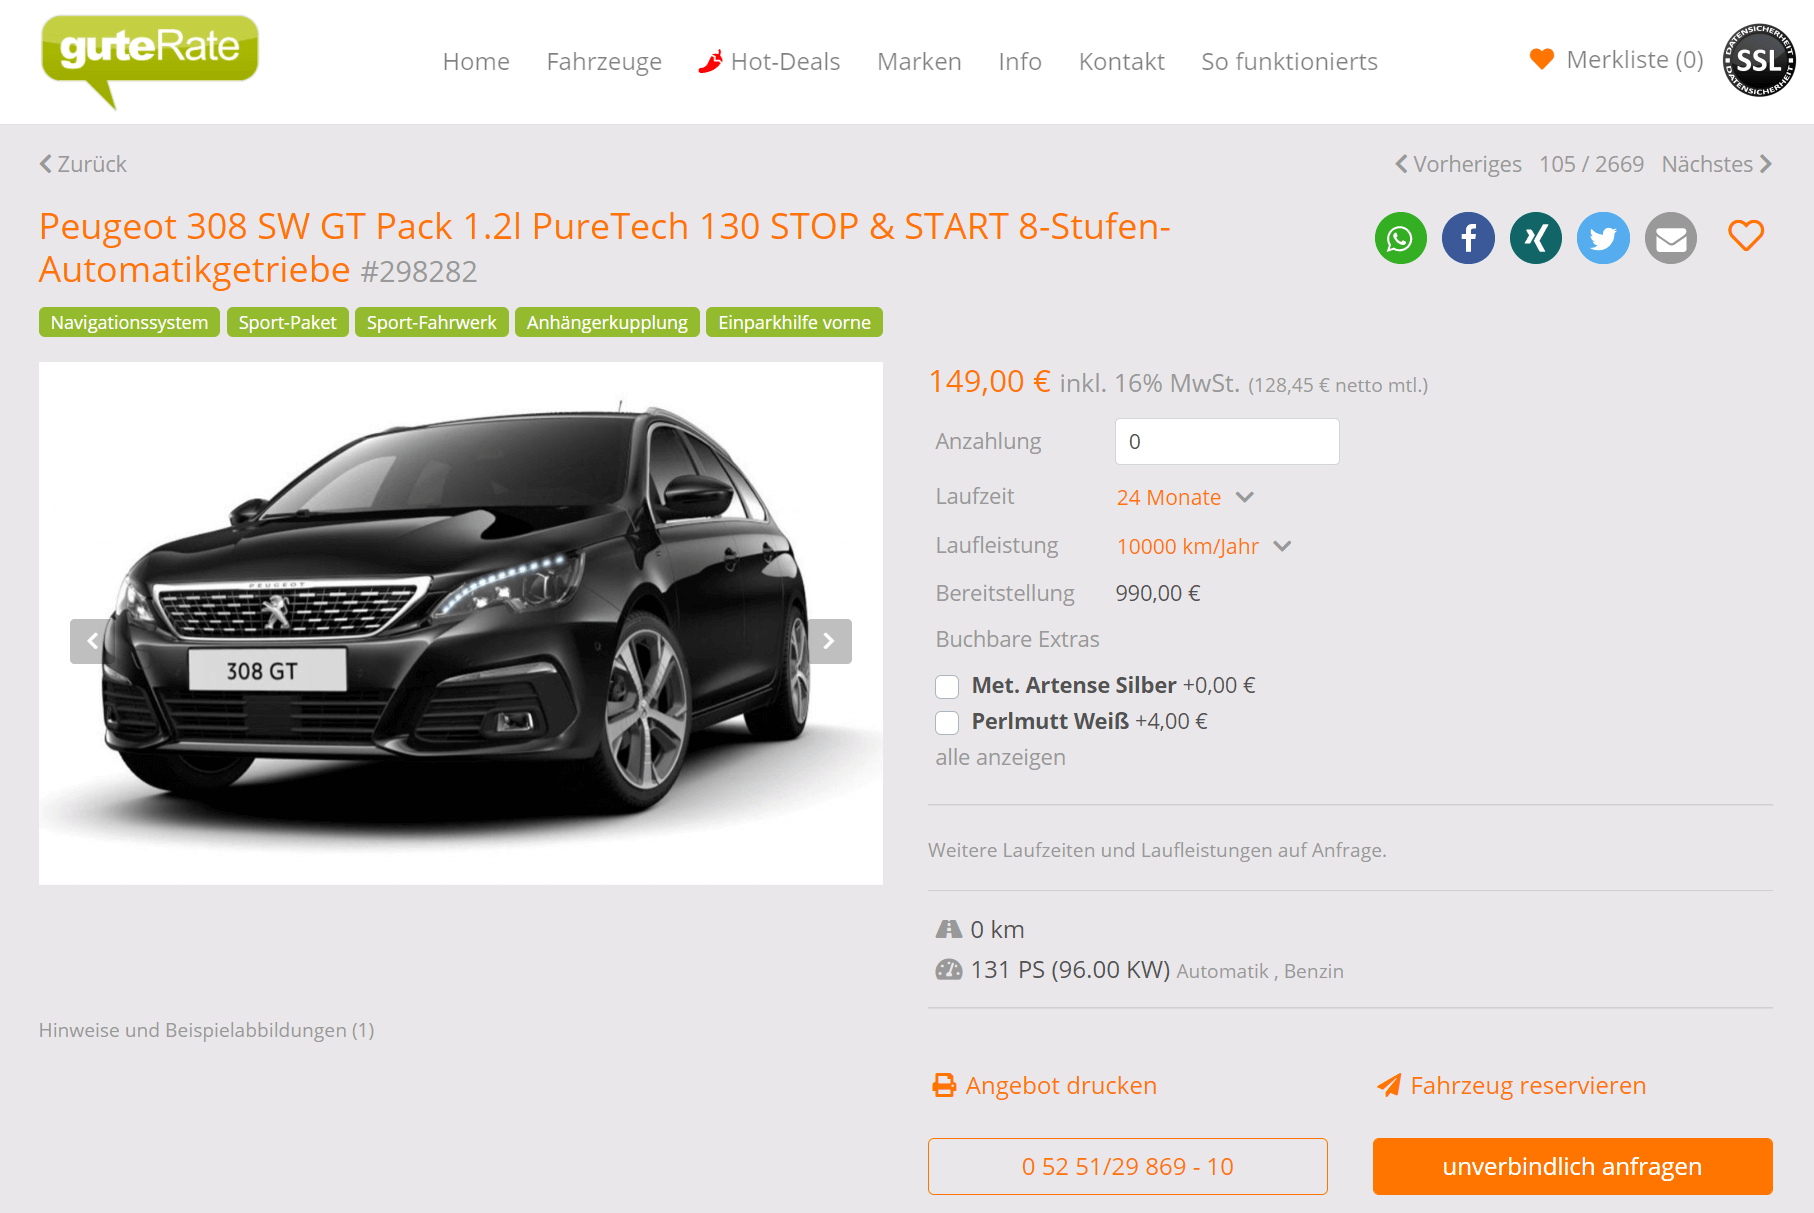Viewport: 1814px width, 1213px height.
Task: Add vehicle to favorites heart outline
Action: (1746, 236)
